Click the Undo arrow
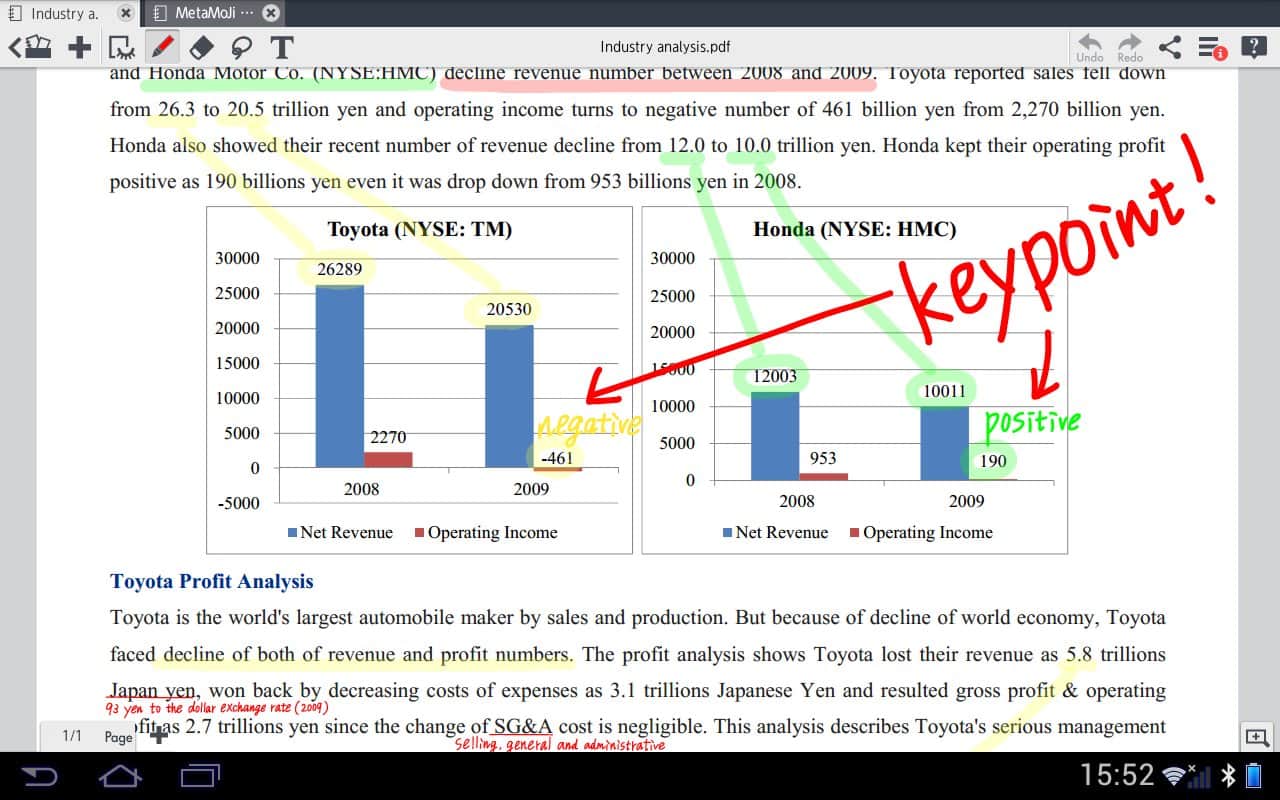The width and height of the screenshot is (1280, 800). coord(1090,47)
